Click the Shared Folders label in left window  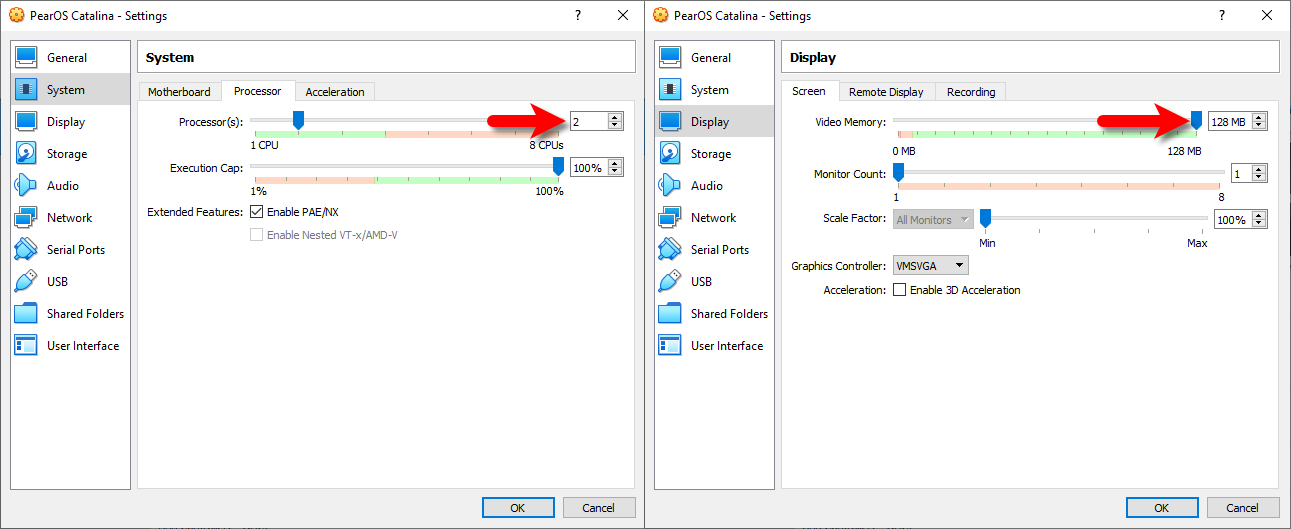85,314
